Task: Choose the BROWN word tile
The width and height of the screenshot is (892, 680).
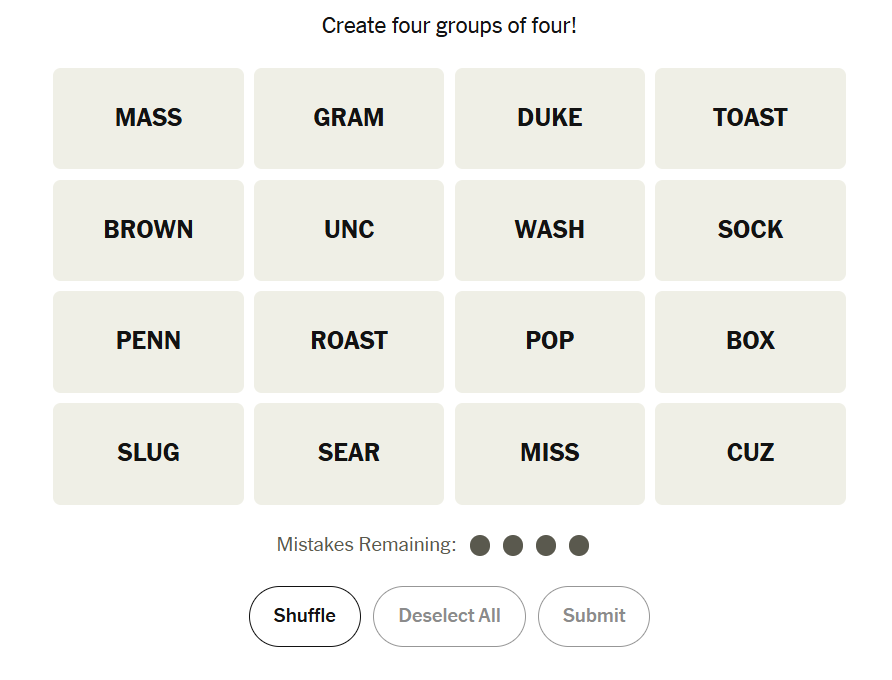Action: (148, 230)
